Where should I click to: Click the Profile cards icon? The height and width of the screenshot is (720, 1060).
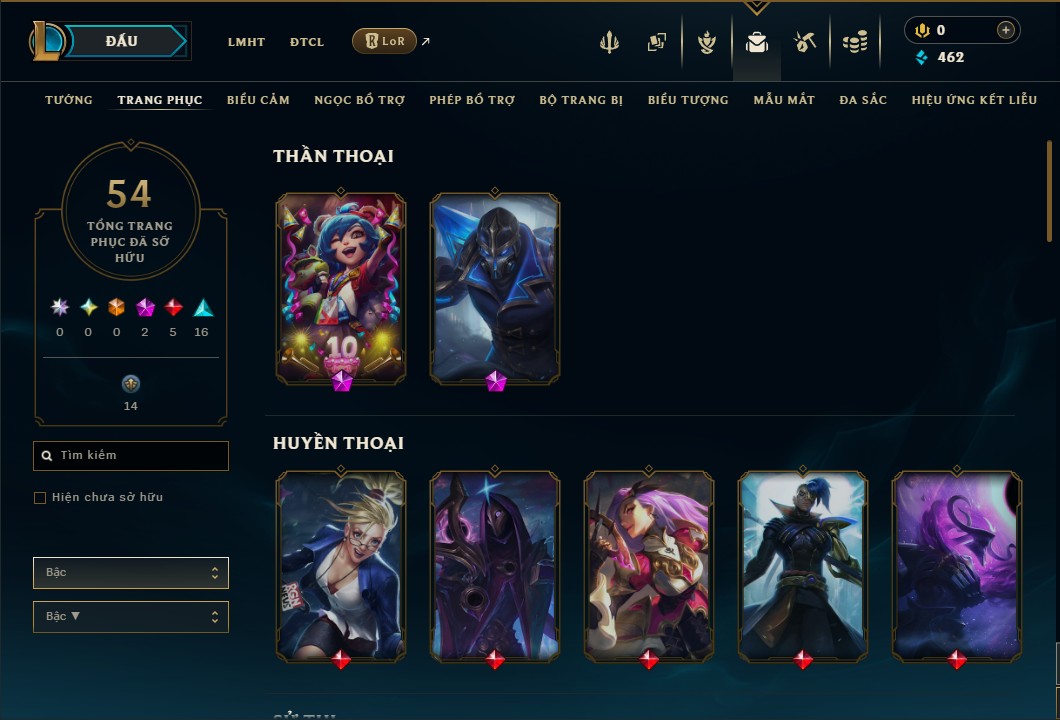pos(656,42)
